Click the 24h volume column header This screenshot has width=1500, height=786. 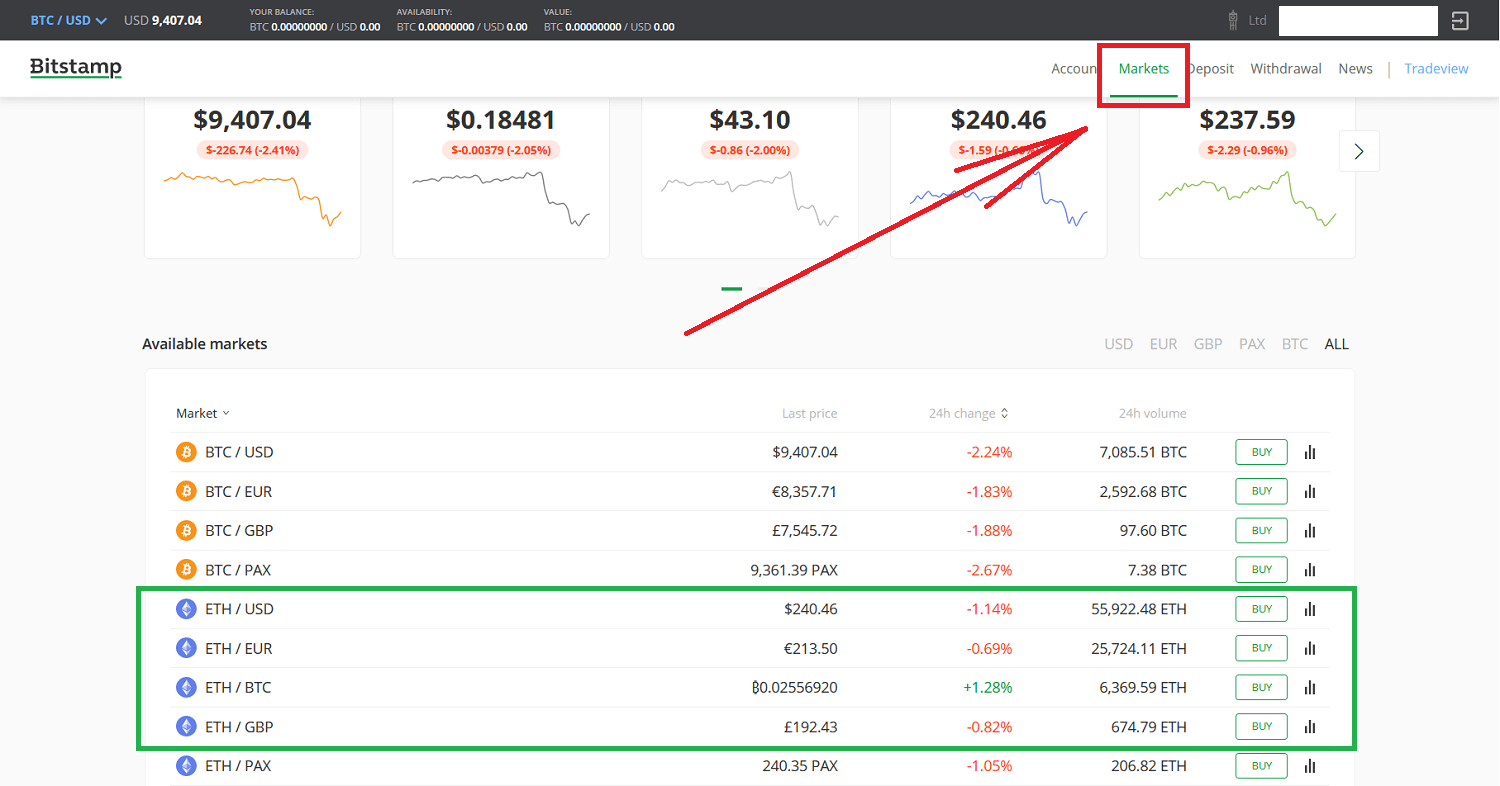[1153, 413]
